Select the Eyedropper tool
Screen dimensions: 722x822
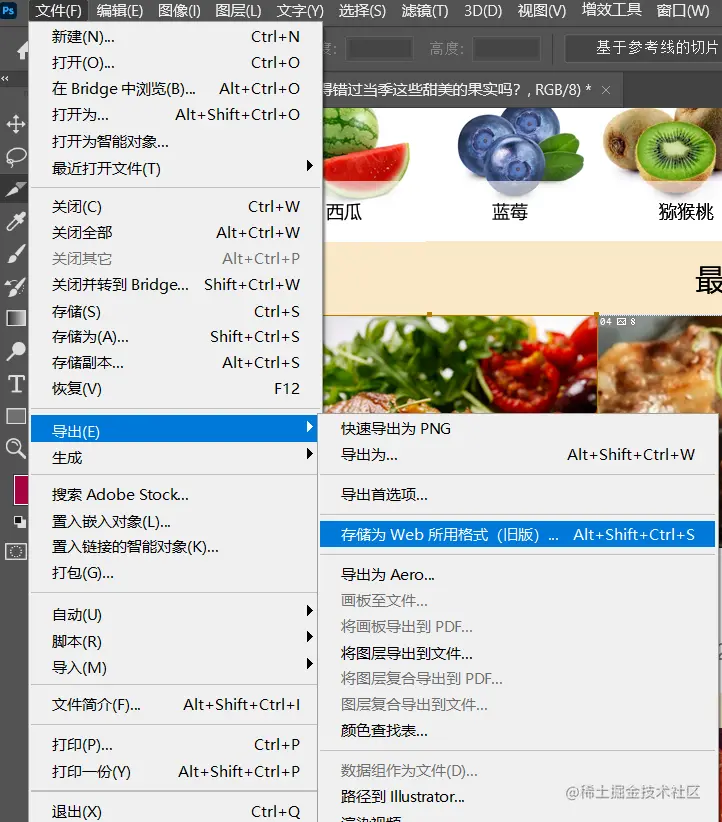coord(16,221)
